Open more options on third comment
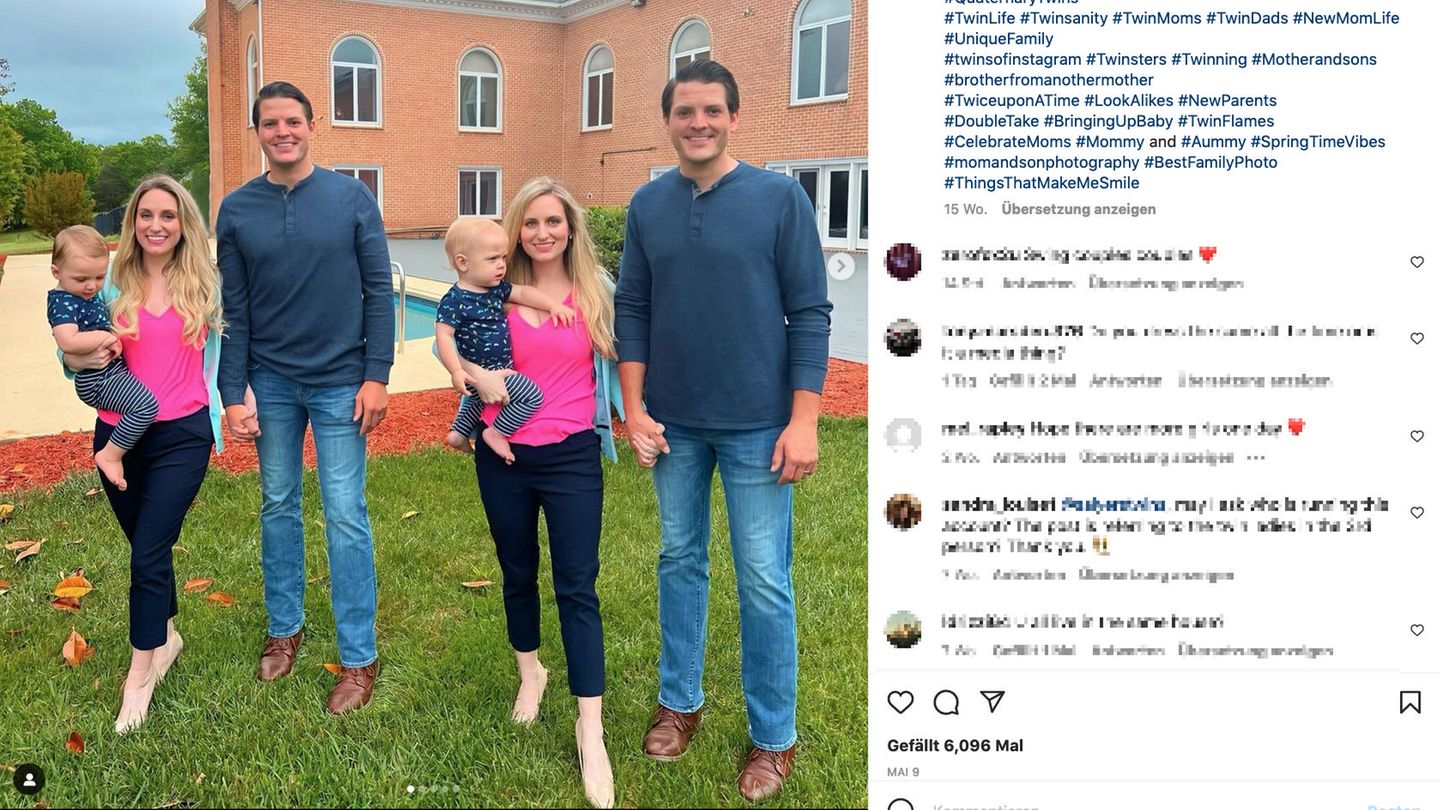Image resolution: width=1440 pixels, height=810 pixels. [x=1256, y=457]
